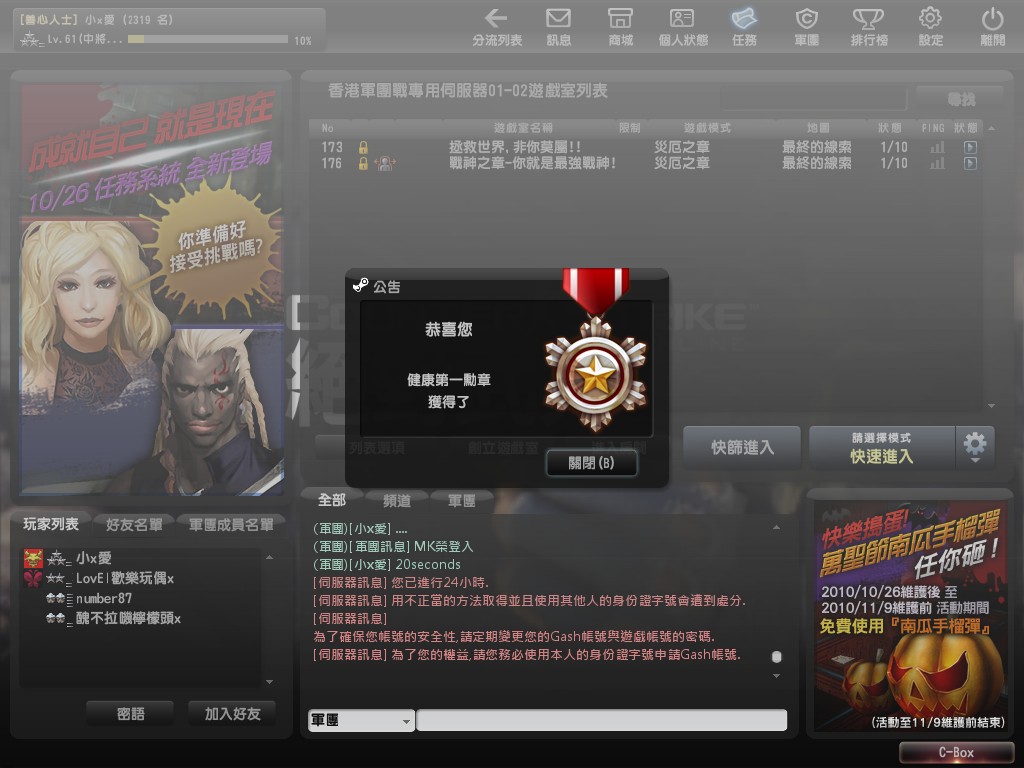Click the ping bars icon of room 173
The height and width of the screenshot is (768, 1024).
coord(937,147)
